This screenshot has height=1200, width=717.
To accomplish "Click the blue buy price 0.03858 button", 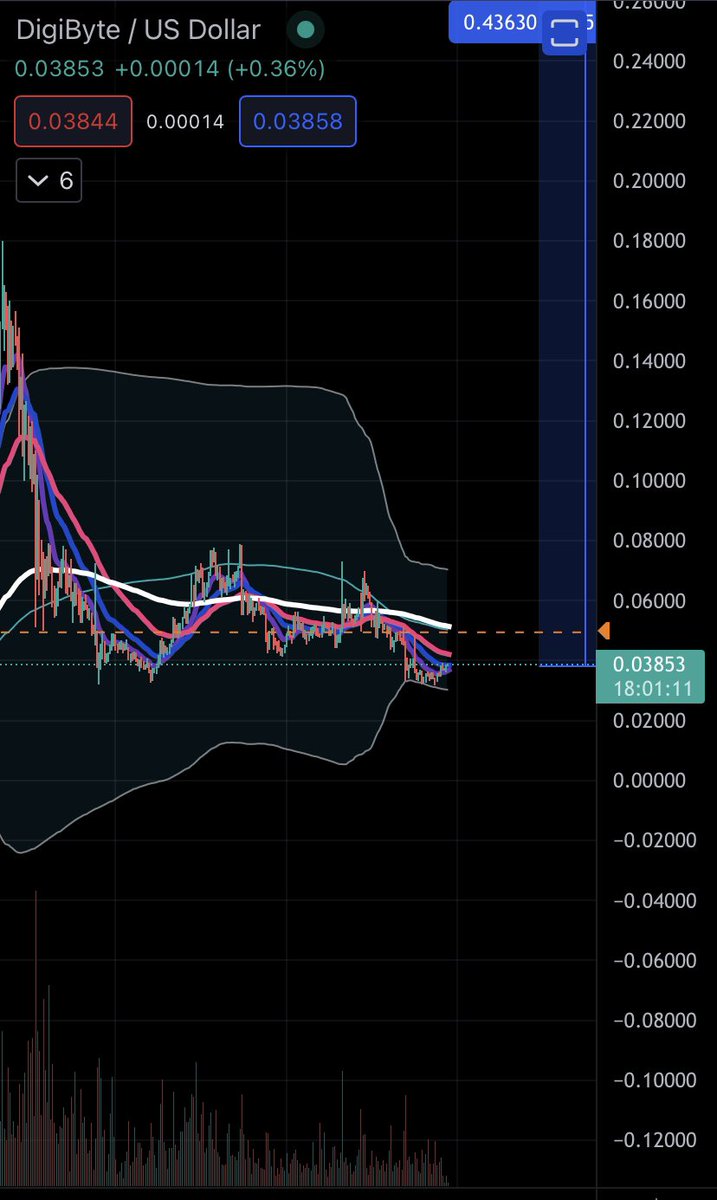I will click(298, 122).
